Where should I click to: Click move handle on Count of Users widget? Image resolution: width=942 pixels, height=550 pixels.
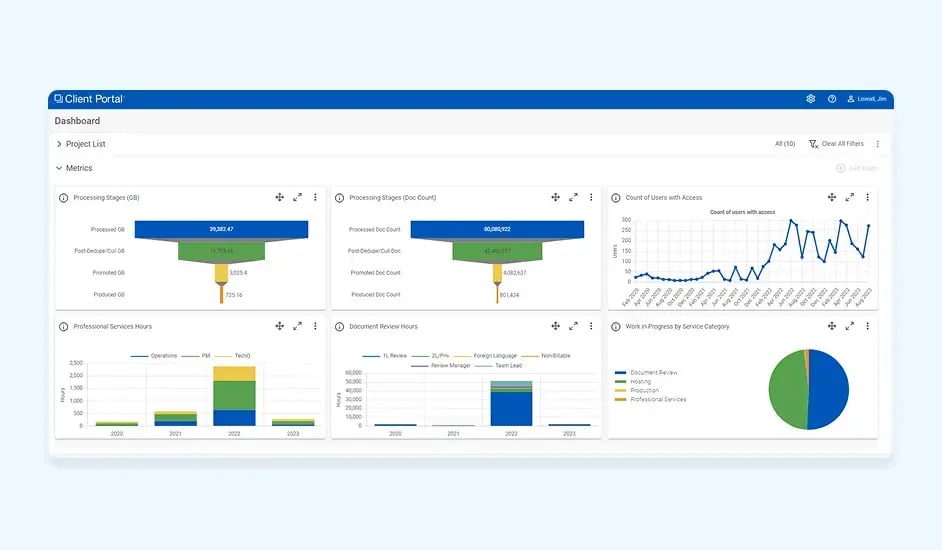(x=831, y=198)
